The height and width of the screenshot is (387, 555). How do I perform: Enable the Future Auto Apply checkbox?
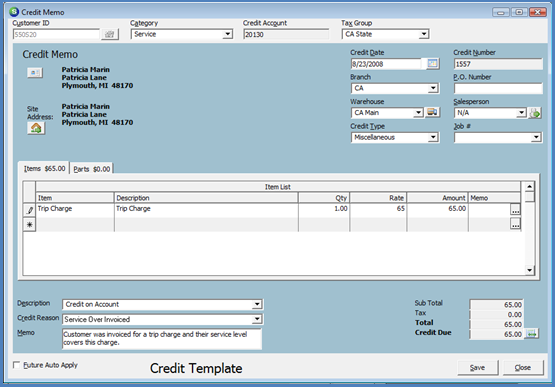click(16, 365)
